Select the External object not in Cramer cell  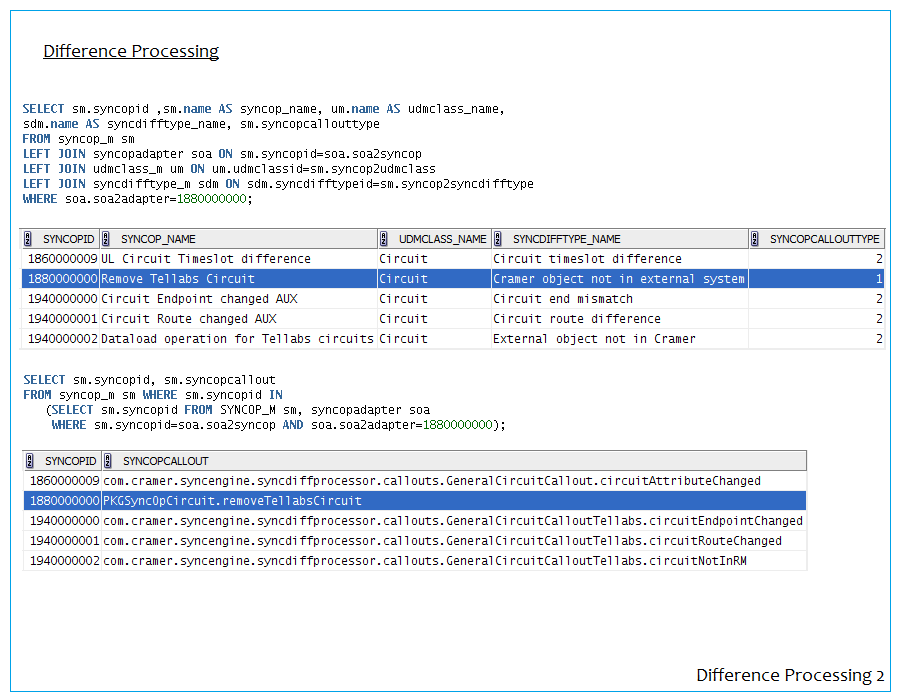(594, 339)
